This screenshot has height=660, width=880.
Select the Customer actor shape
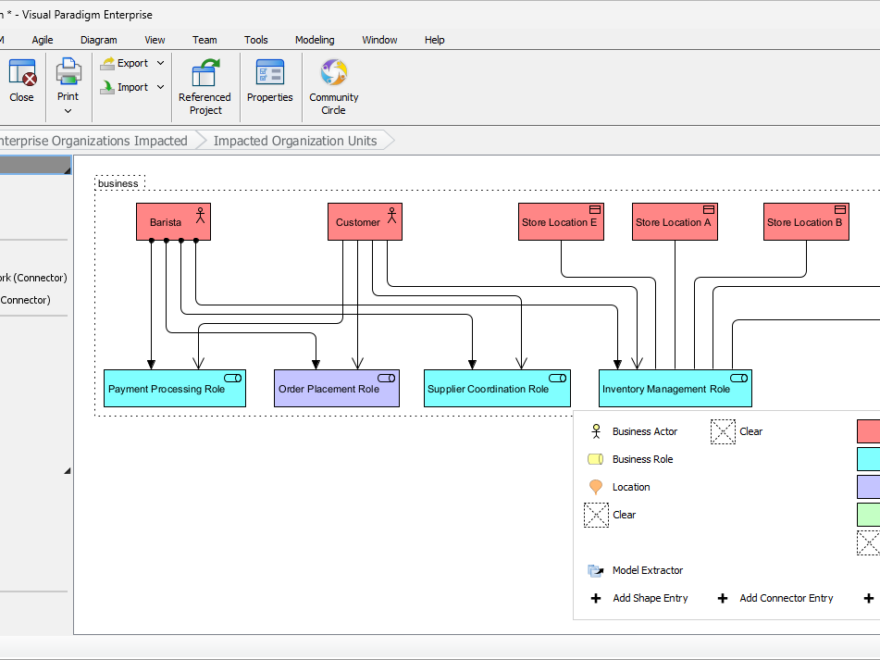[x=364, y=221]
